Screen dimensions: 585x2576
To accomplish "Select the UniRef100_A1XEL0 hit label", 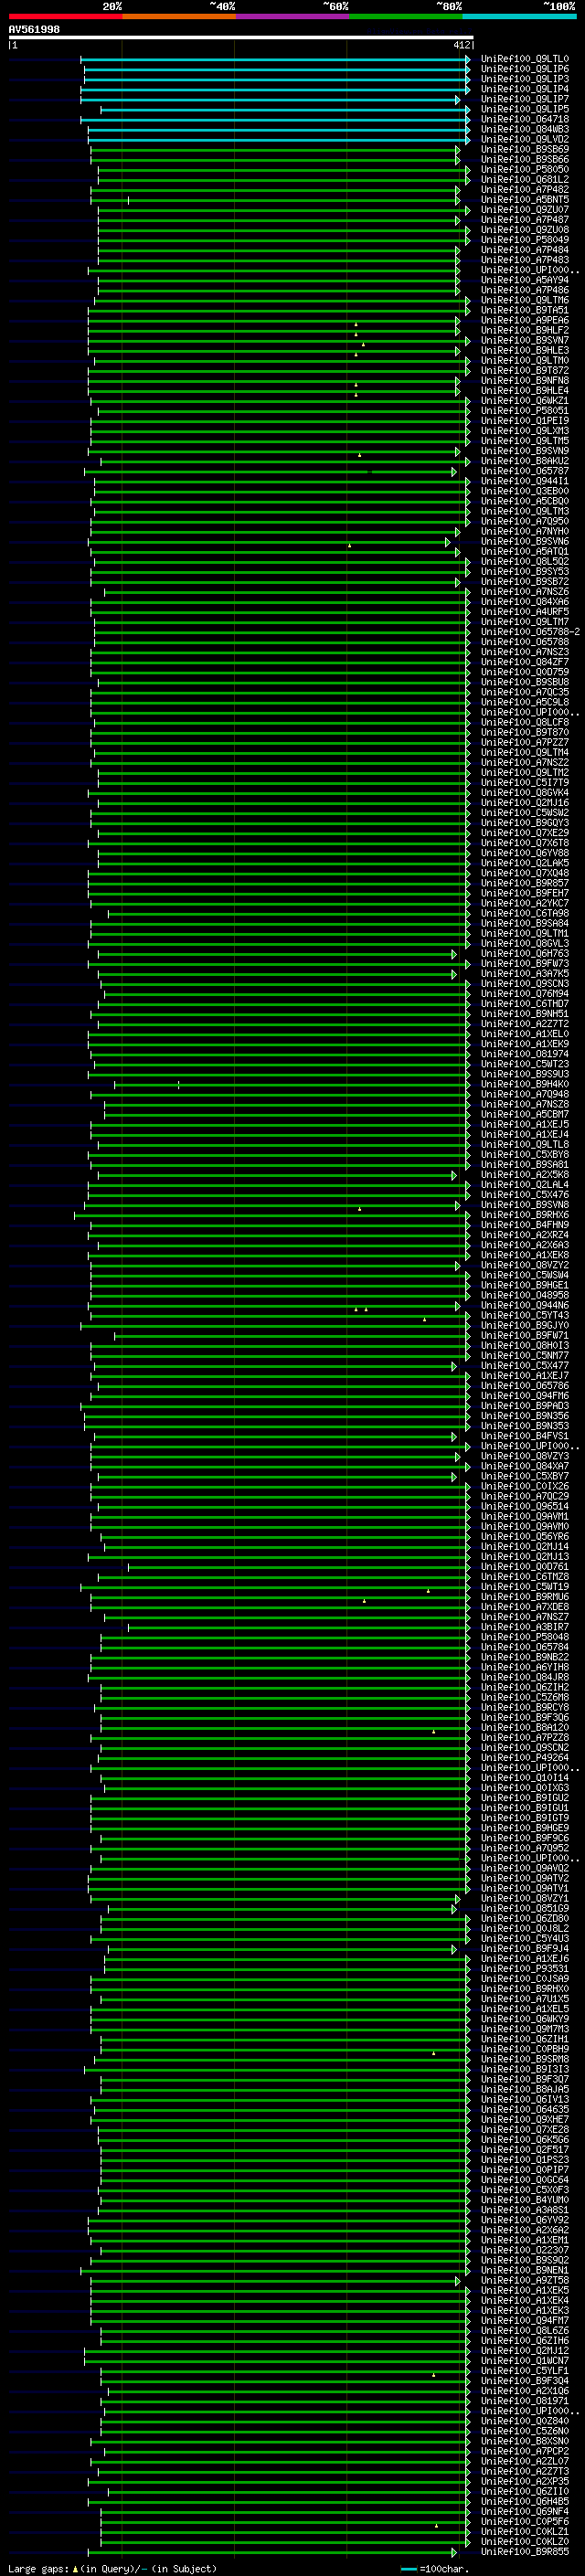I will pyautogui.click(x=524, y=1034).
